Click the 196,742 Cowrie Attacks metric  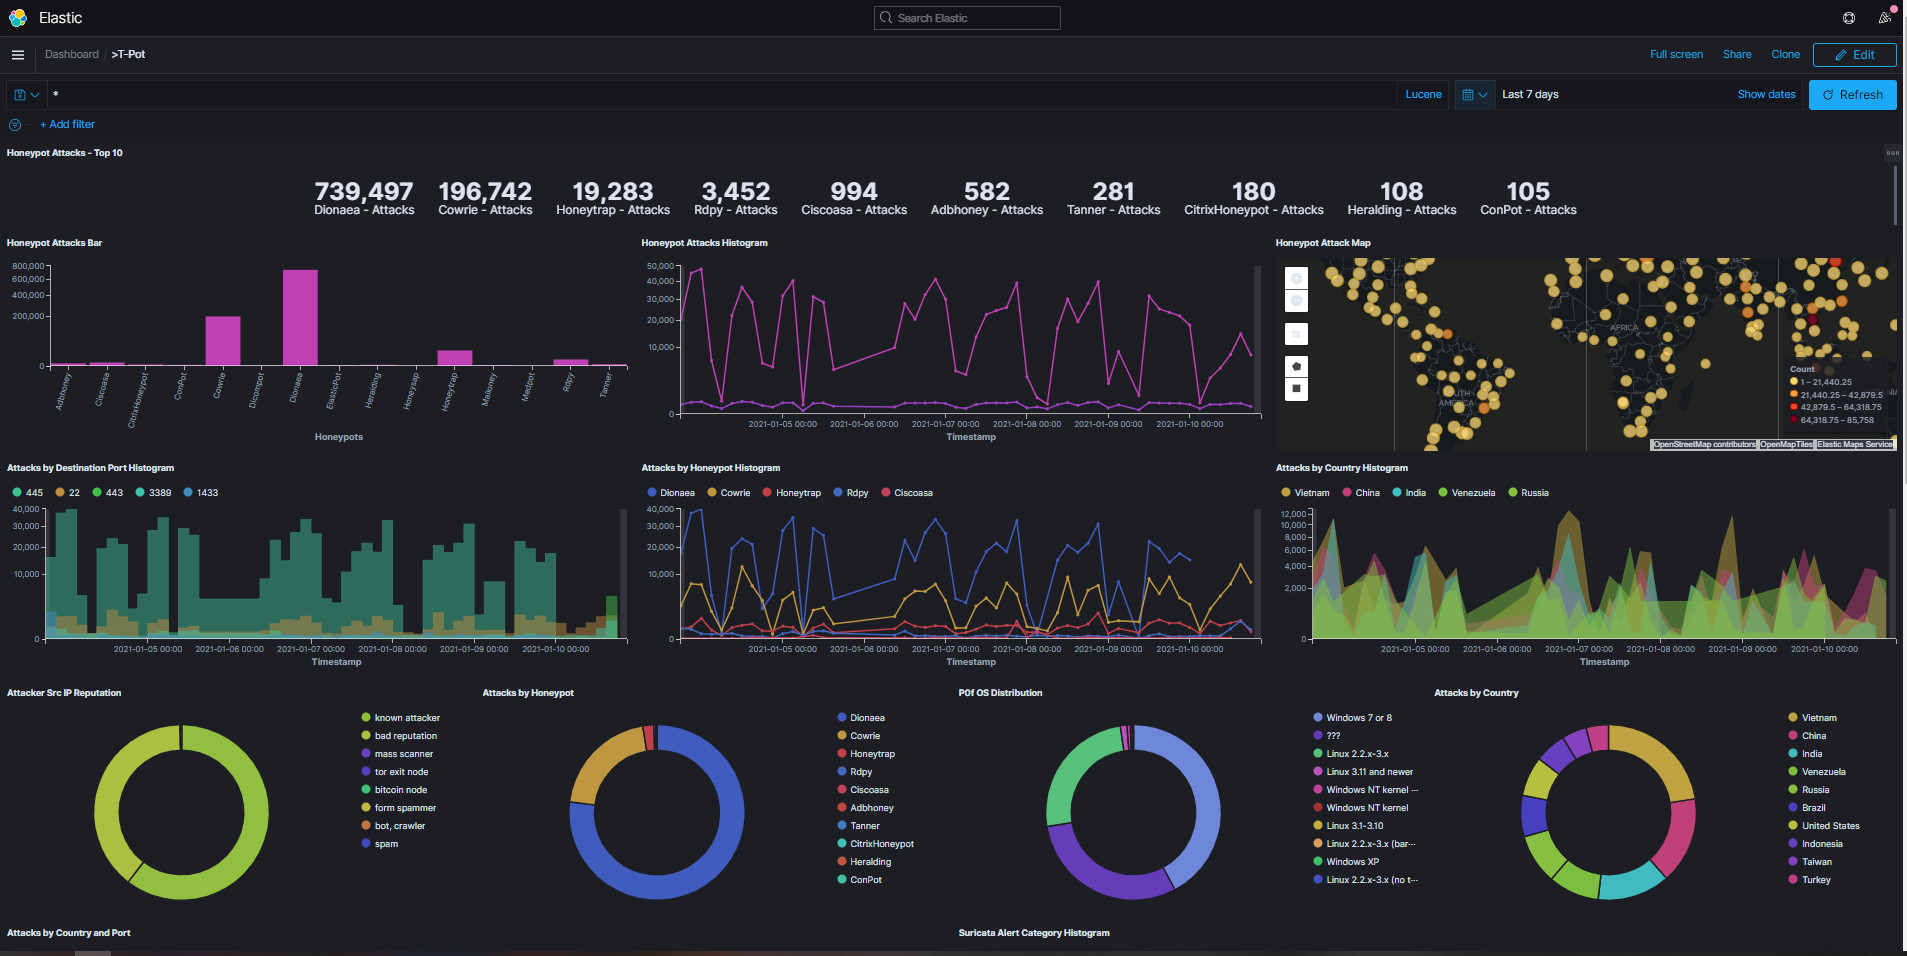(485, 198)
